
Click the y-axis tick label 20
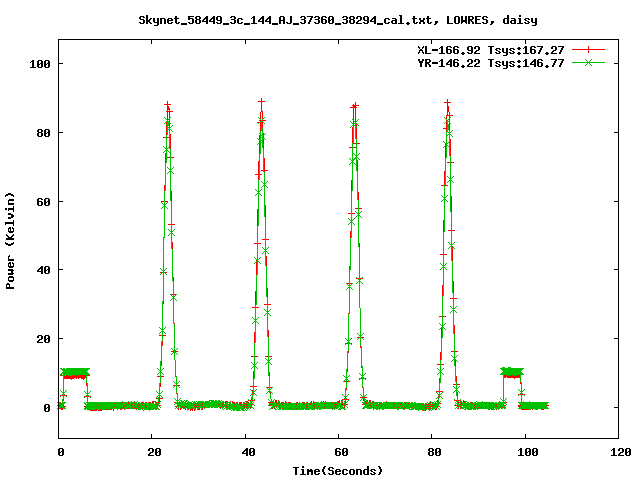[43, 339]
